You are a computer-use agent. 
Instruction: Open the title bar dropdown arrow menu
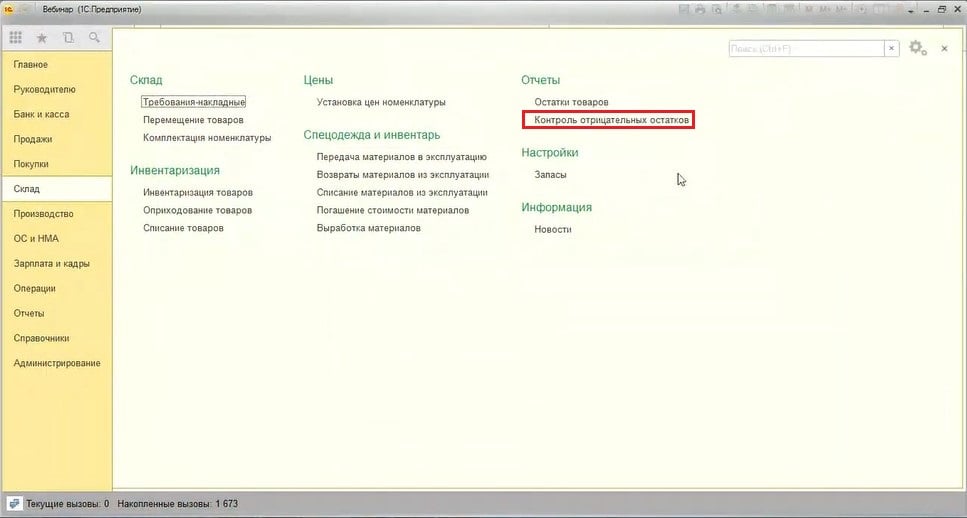tap(910, 11)
